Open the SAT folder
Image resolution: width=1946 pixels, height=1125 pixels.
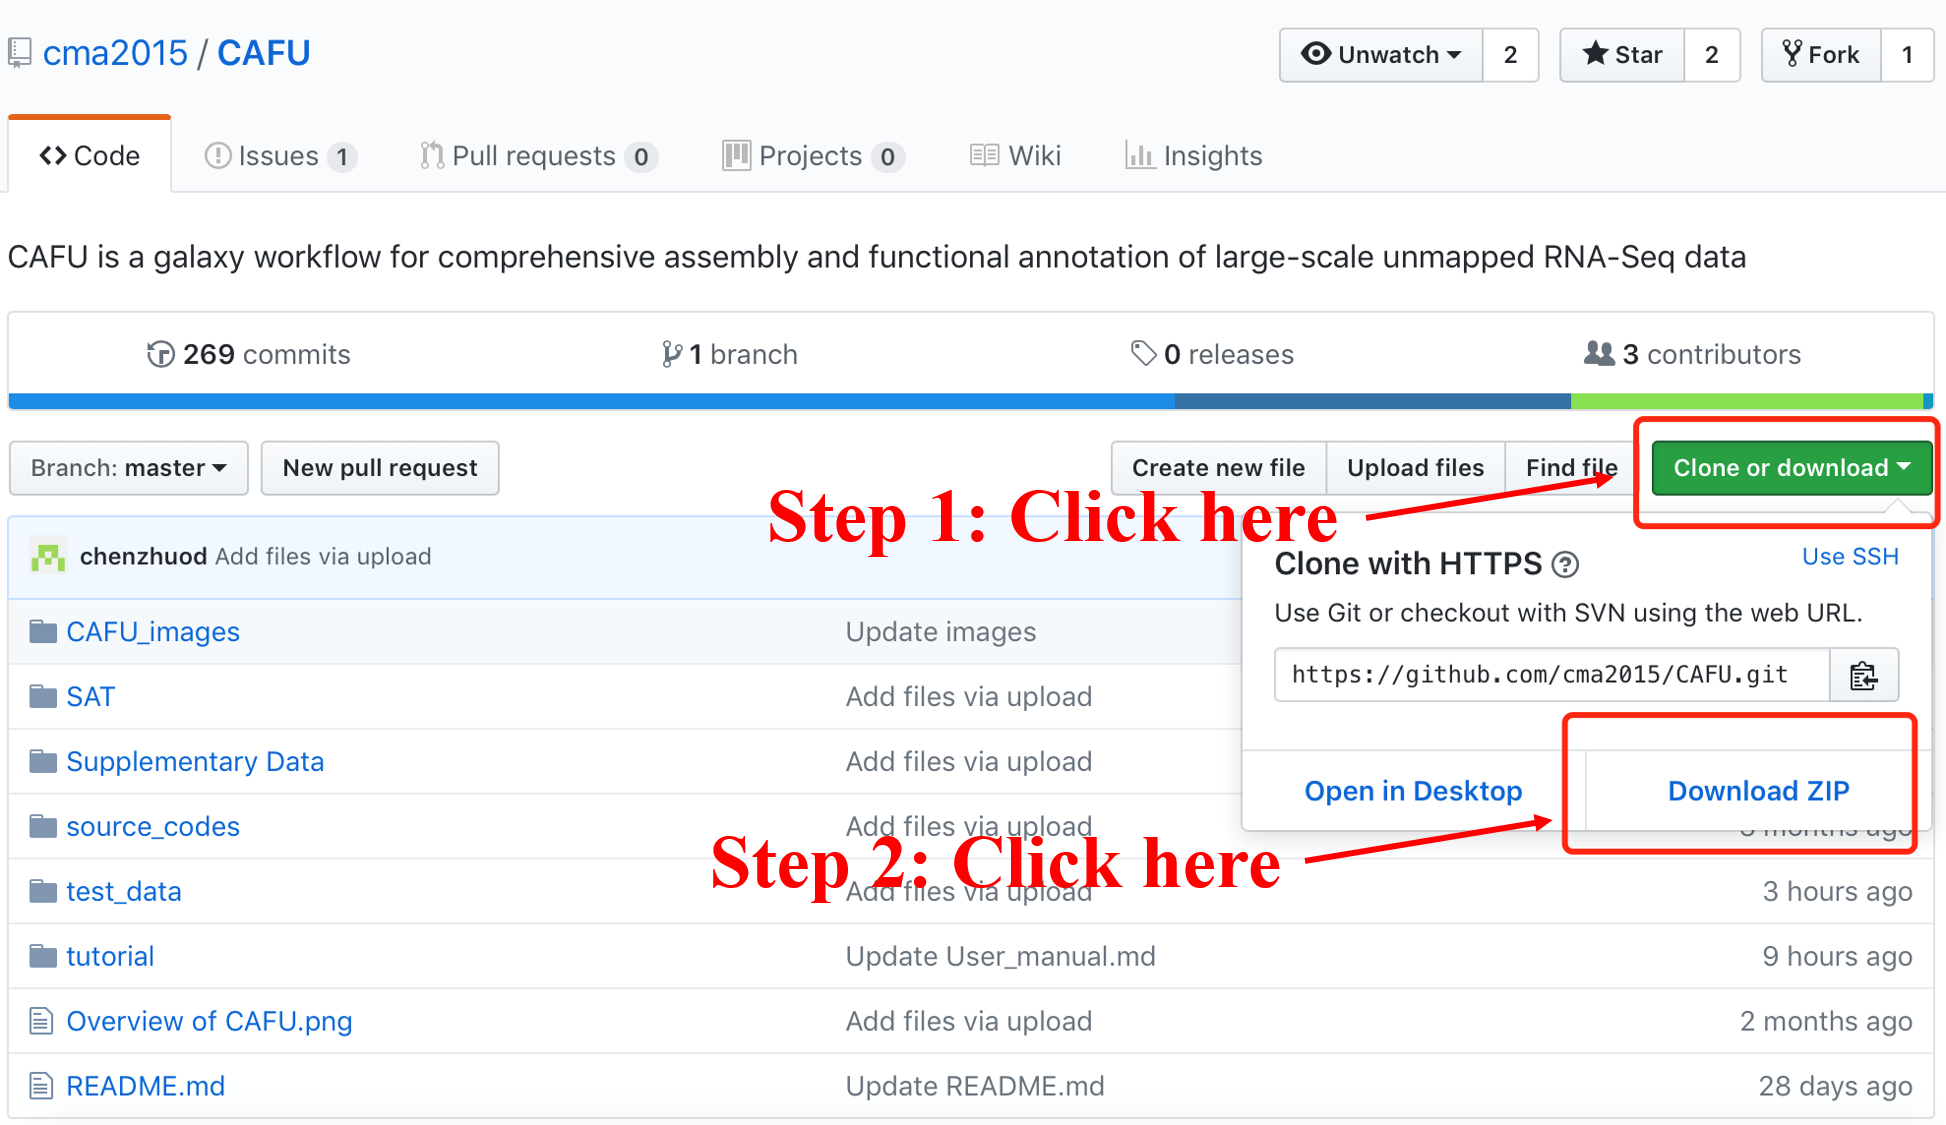pos(91,697)
